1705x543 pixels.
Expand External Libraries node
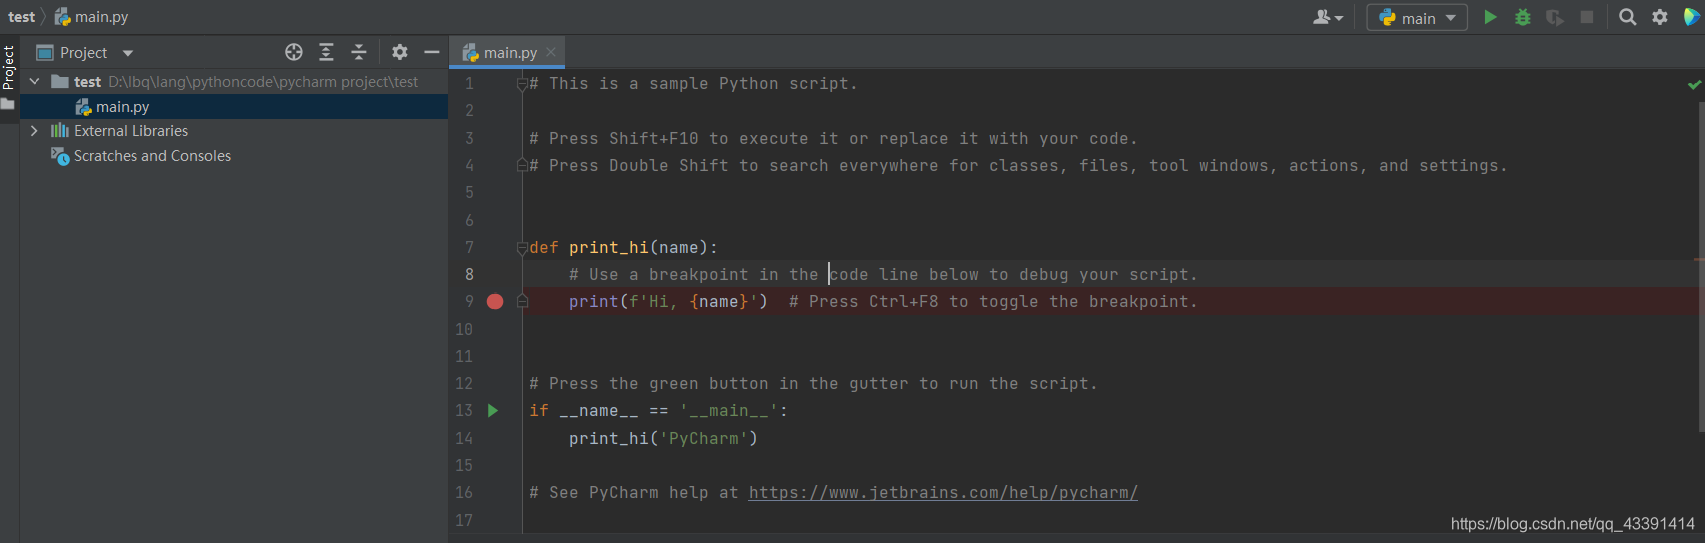tap(35, 131)
